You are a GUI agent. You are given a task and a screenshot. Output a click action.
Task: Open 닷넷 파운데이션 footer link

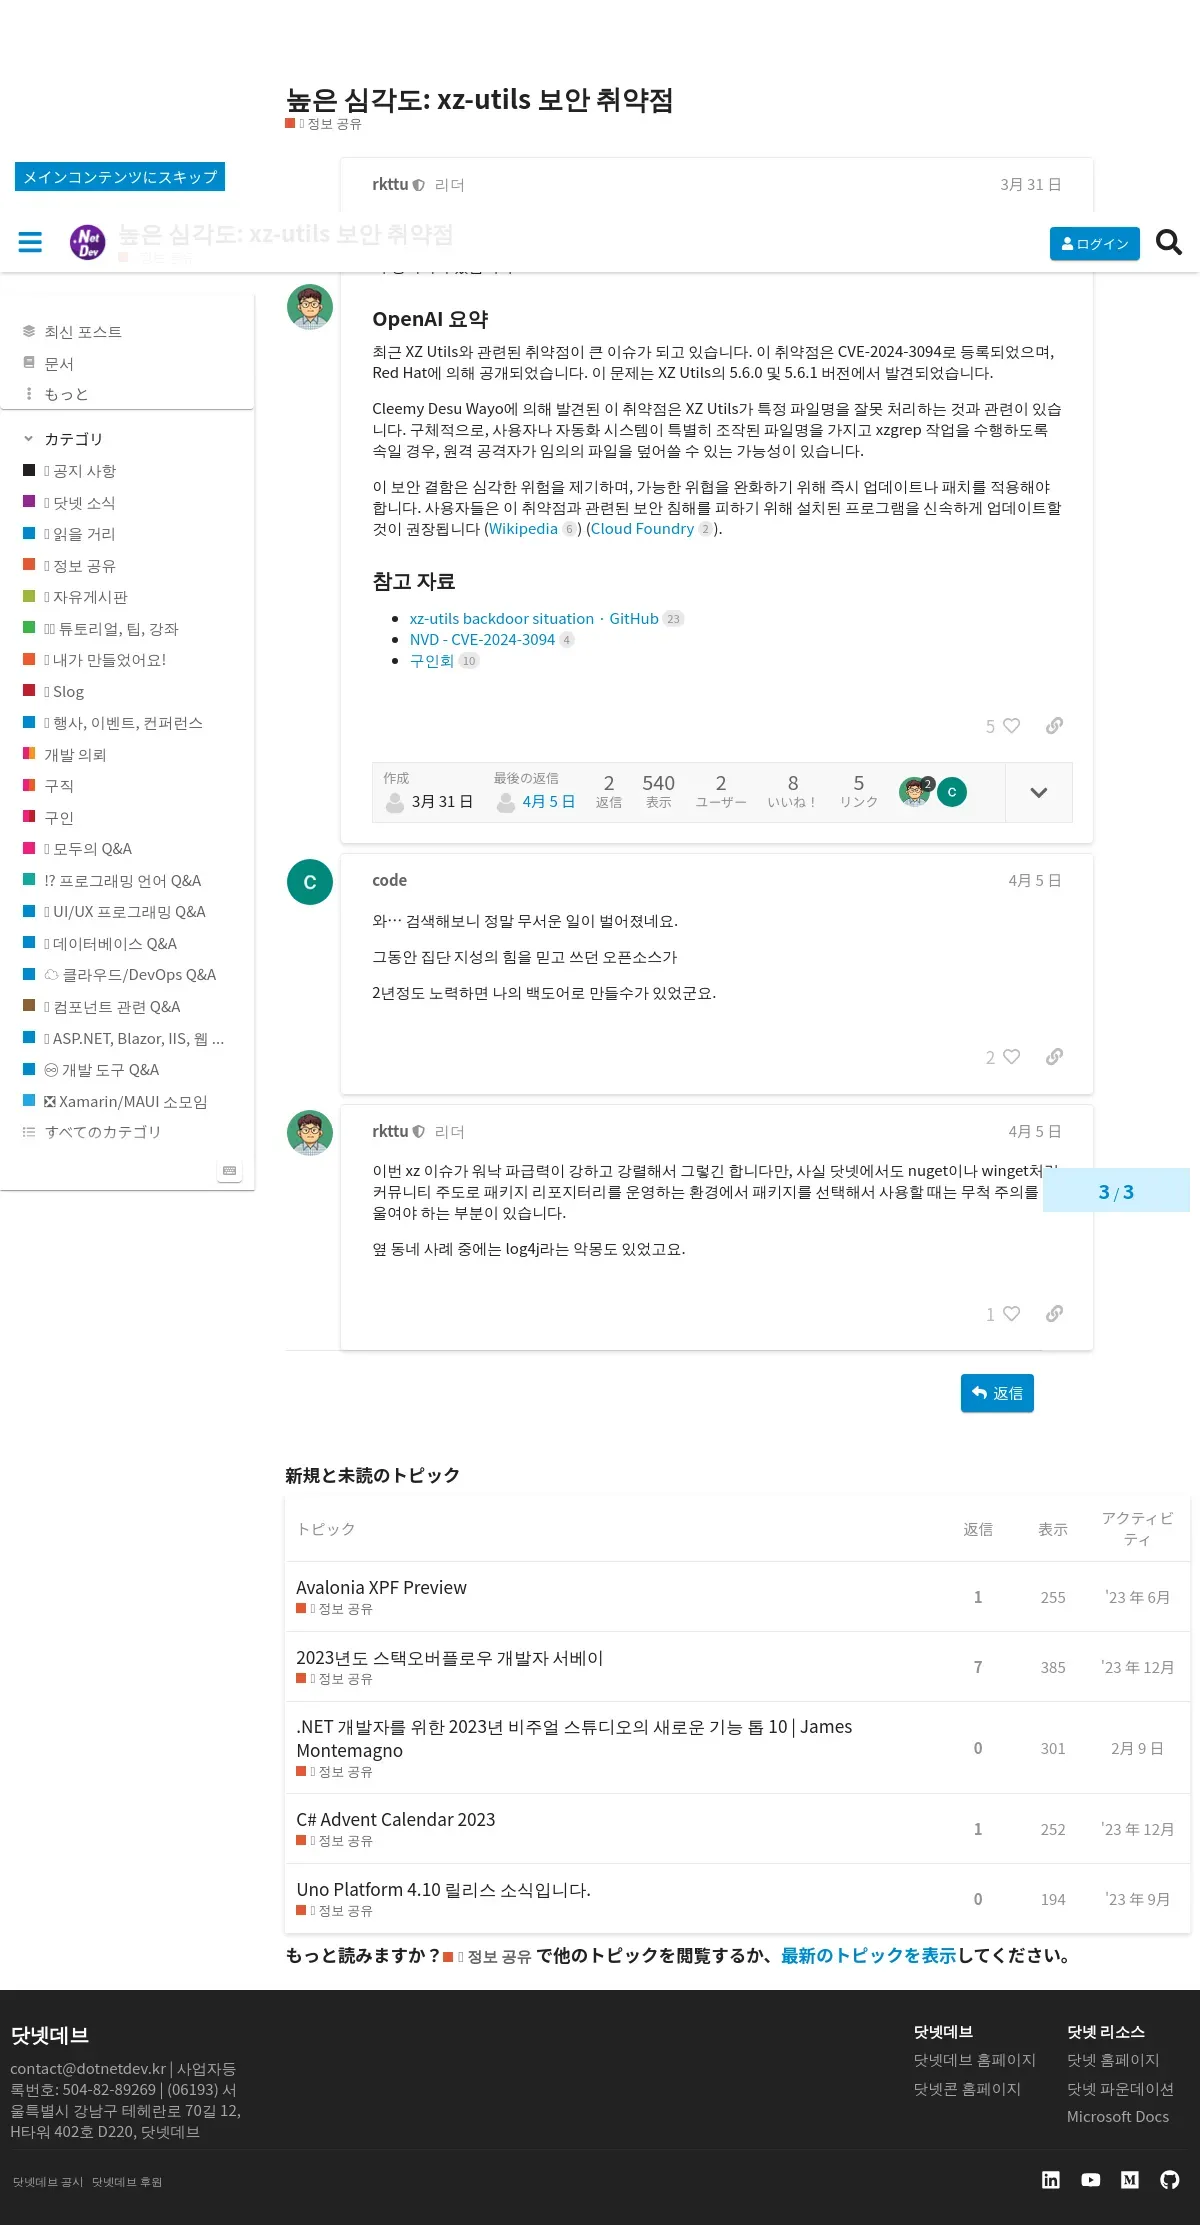(x=1120, y=2089)
